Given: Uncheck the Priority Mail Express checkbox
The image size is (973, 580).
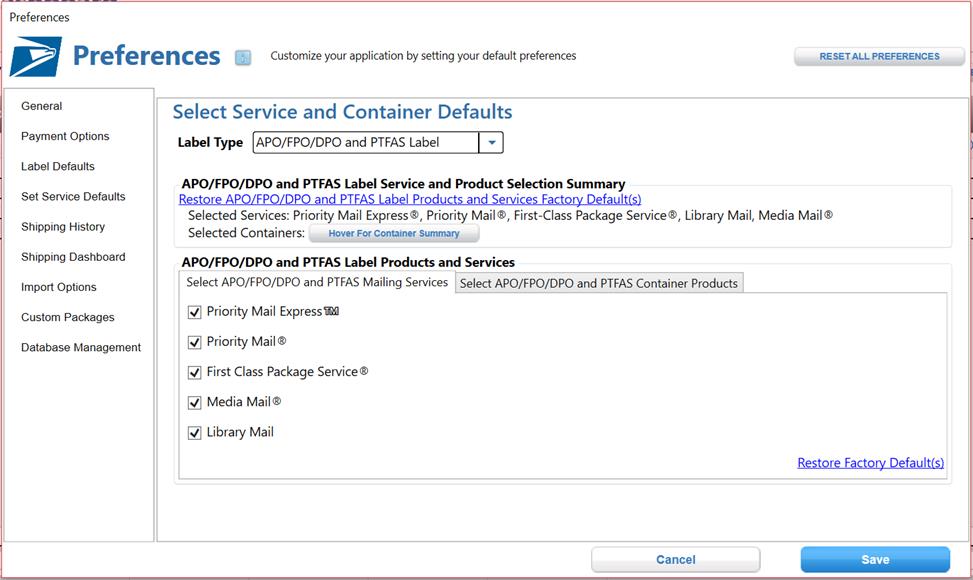Looking at the screenshot, I should point(195,312).
